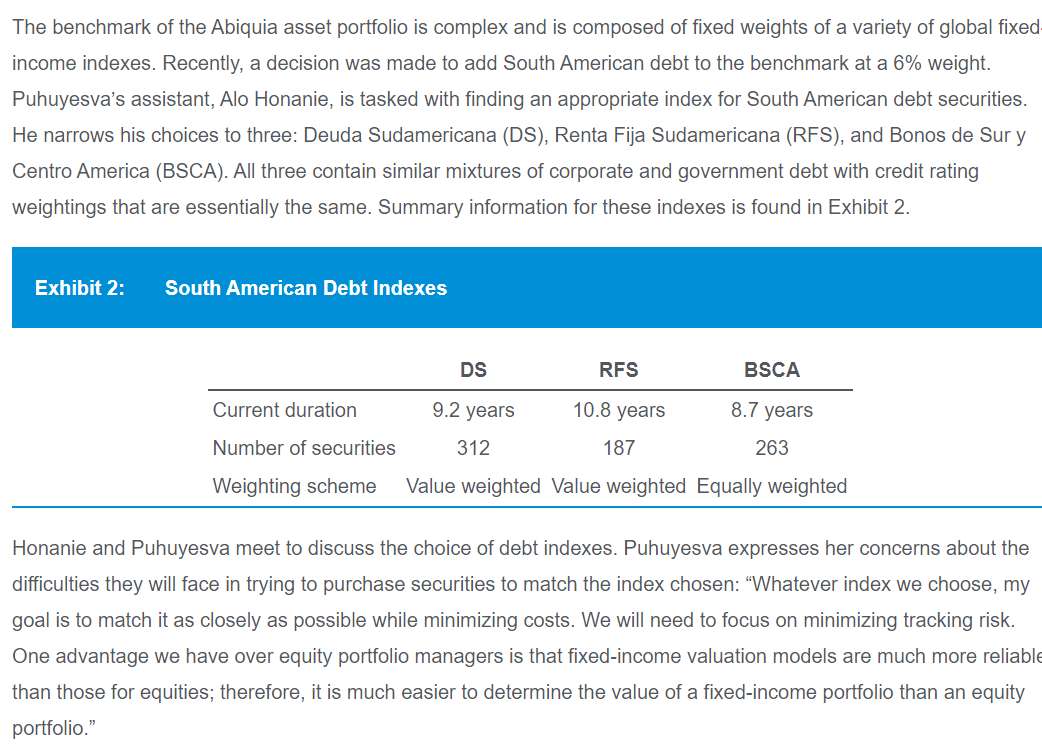Click the Equally weighted cell
This screenshot has width=1042, height=752.
772,486
